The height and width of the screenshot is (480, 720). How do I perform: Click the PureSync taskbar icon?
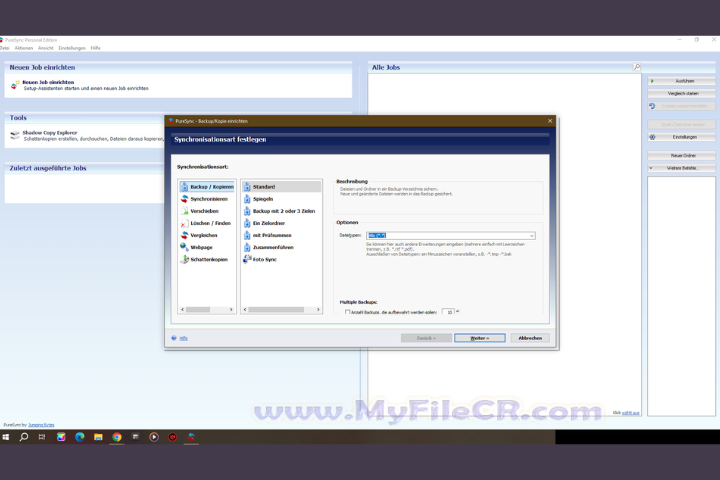pyautogui.click(x=191, y=437)
